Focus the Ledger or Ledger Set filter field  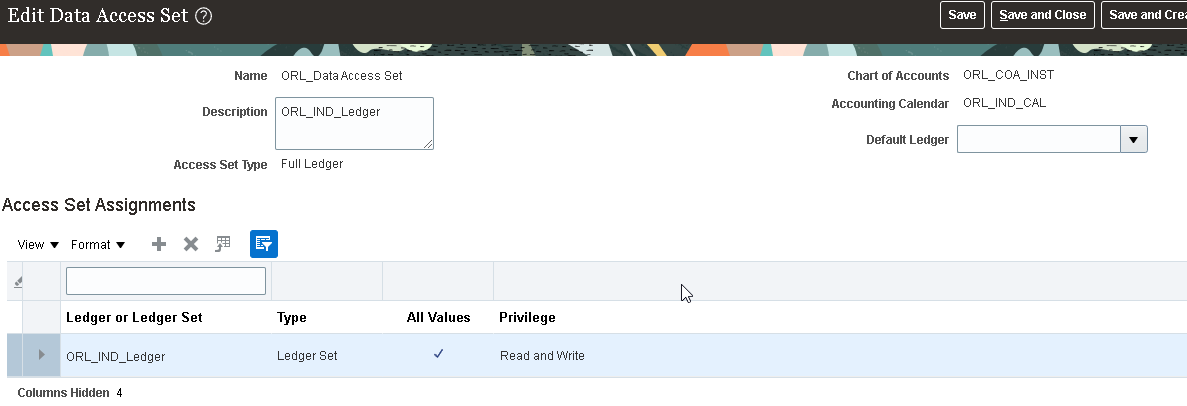166,281
